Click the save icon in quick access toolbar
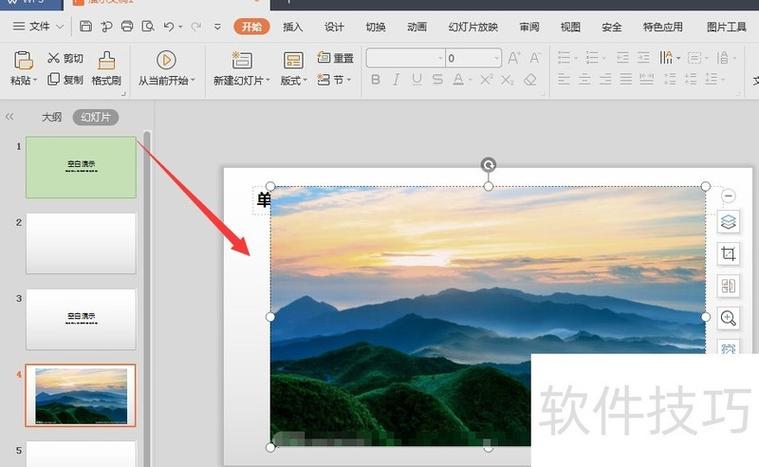 tap(86, 26)
